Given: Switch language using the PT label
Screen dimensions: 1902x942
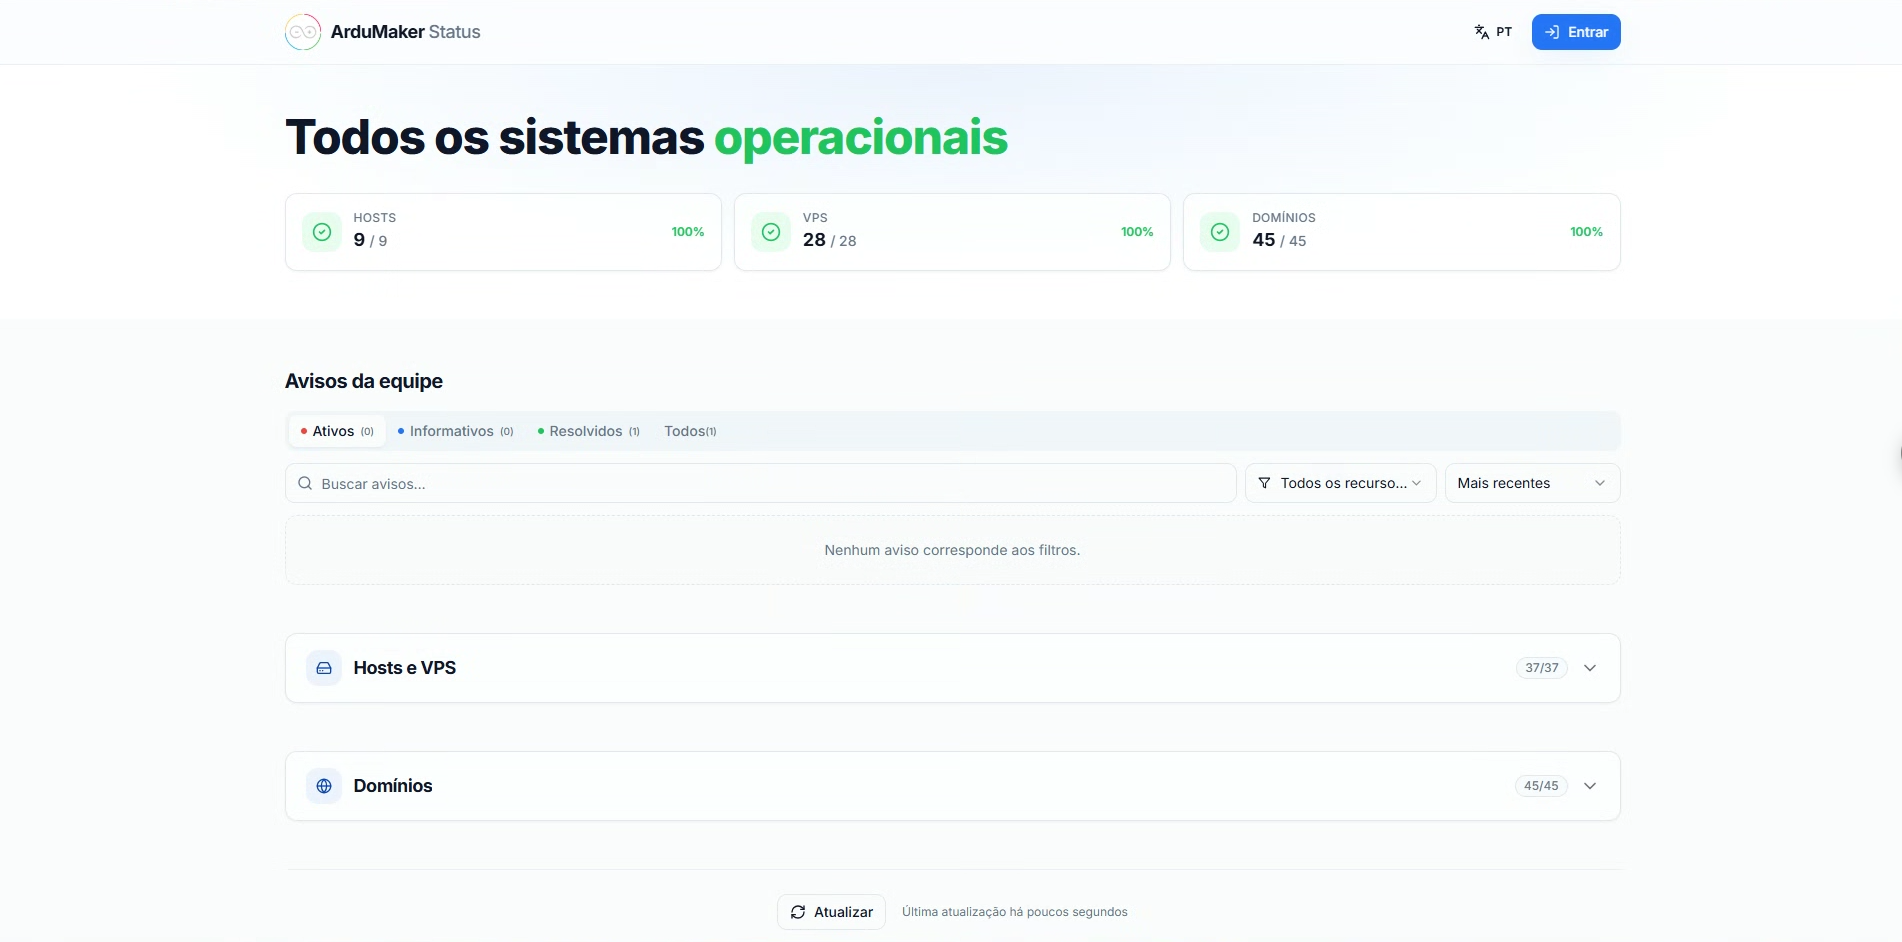Looking at the screenshot, I should coord(1504,32).
